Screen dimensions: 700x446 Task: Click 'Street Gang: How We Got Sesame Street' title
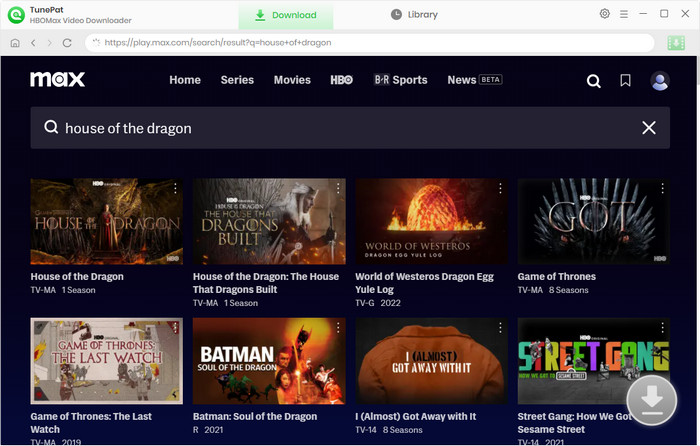coord(575,423)
